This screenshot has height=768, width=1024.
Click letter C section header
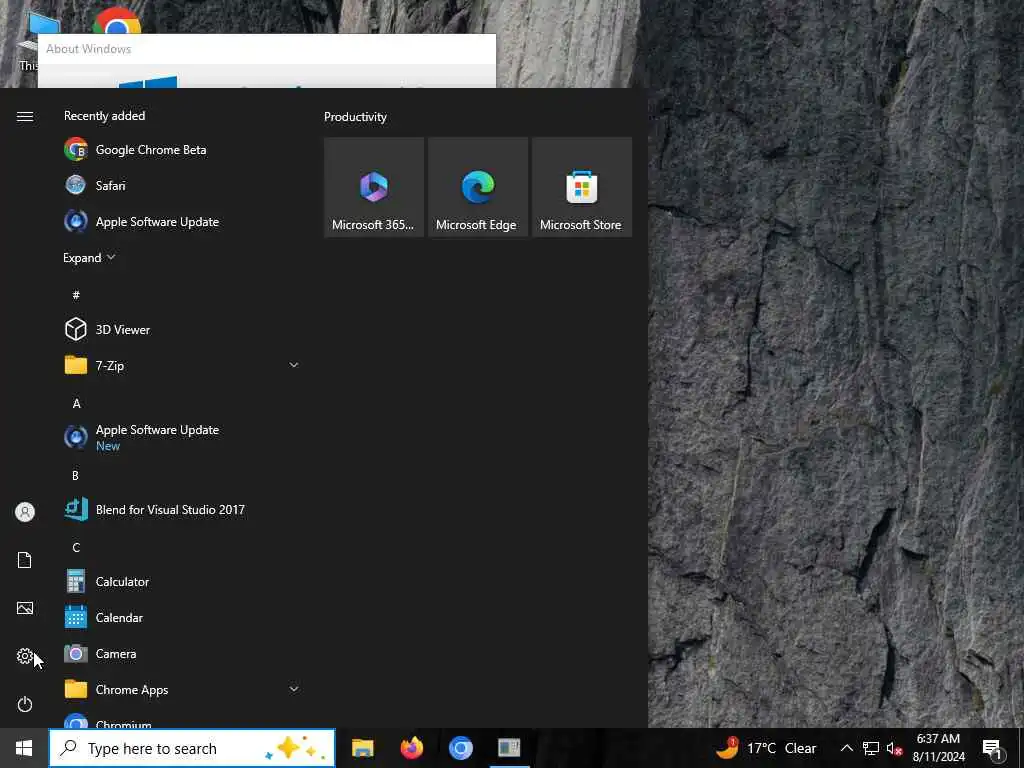(x=76, y=547)
